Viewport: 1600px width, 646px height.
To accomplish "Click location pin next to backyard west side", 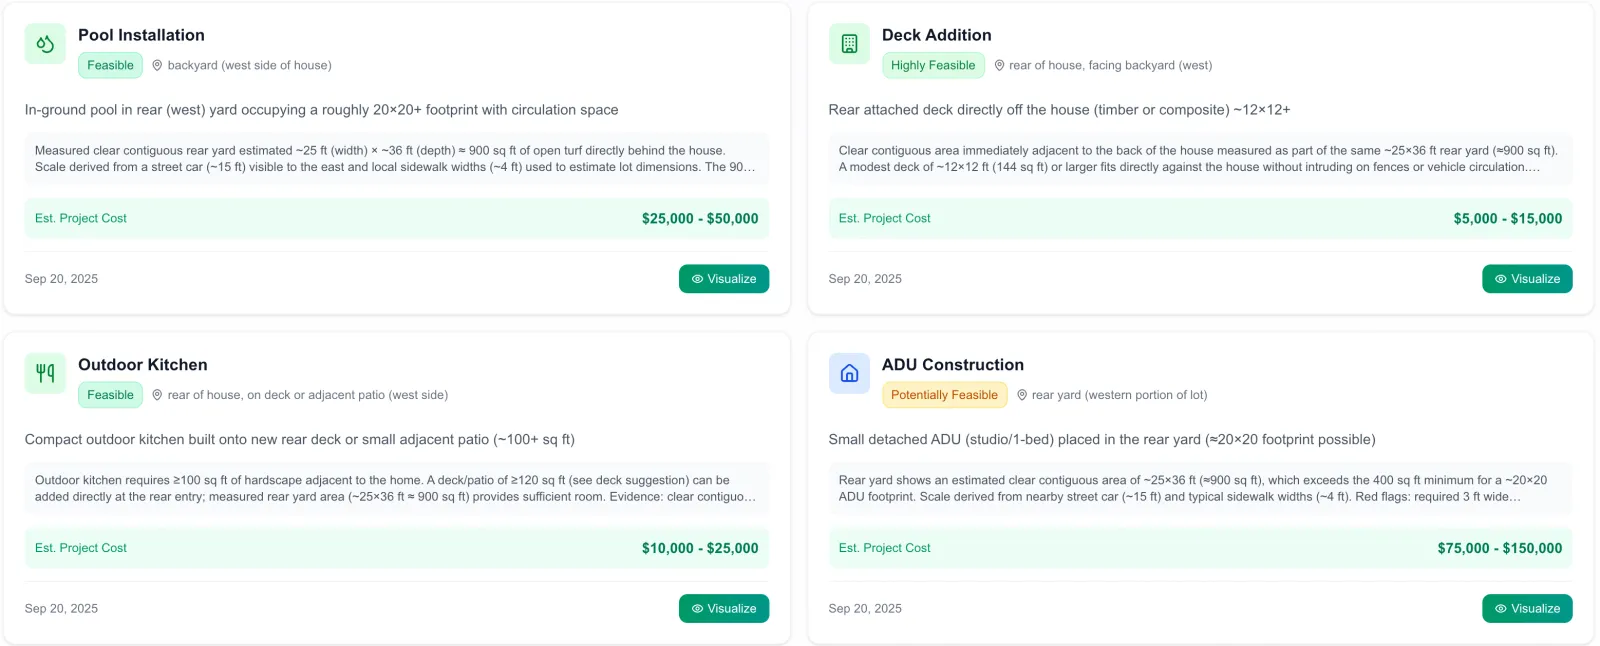I will click(157, 66).
